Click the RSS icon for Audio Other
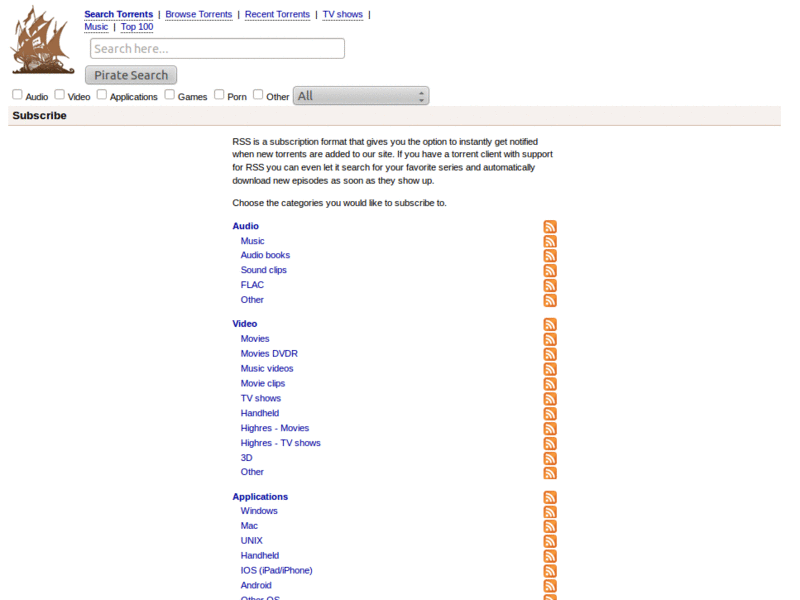This screenshot has width=800, height=600. 550,301
